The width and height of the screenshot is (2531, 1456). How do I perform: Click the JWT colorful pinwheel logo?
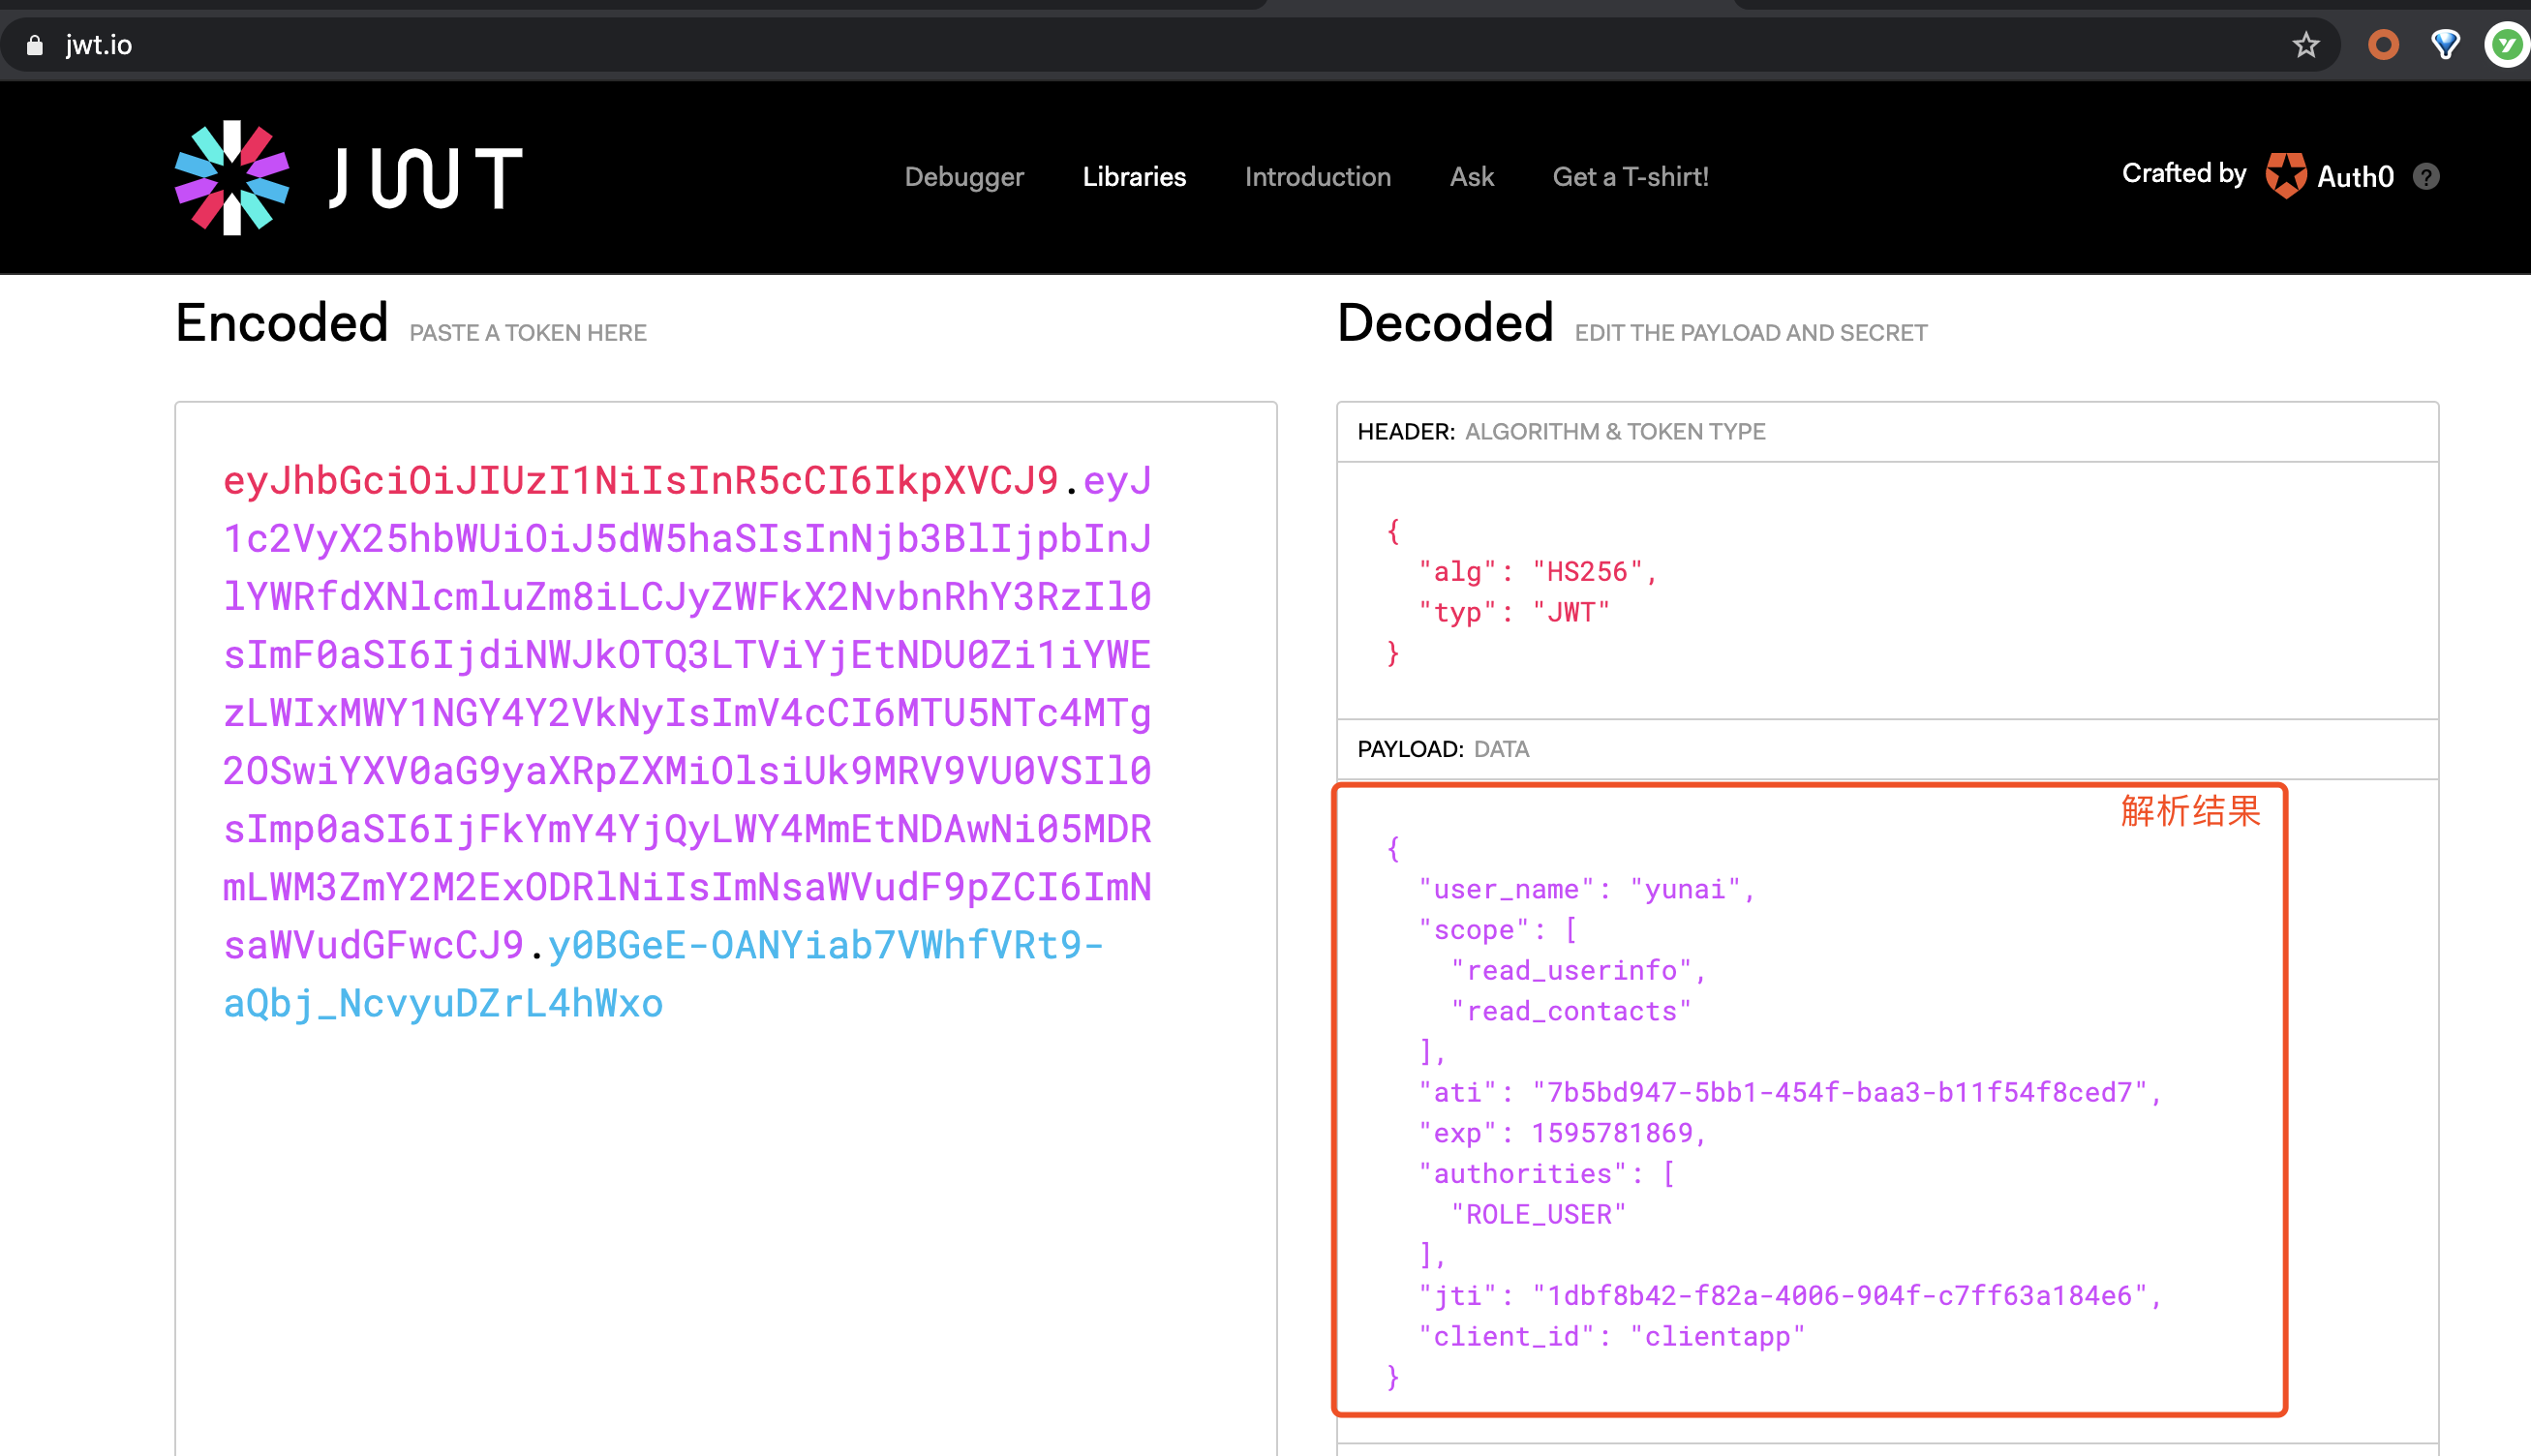click(232, 178)
